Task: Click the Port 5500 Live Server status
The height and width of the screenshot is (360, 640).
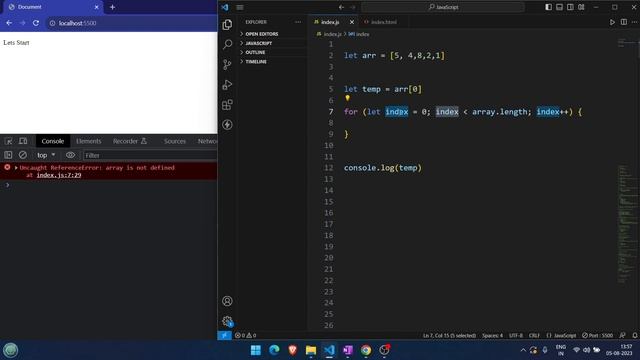Action: pyautogui.click(x=598, y=335)
